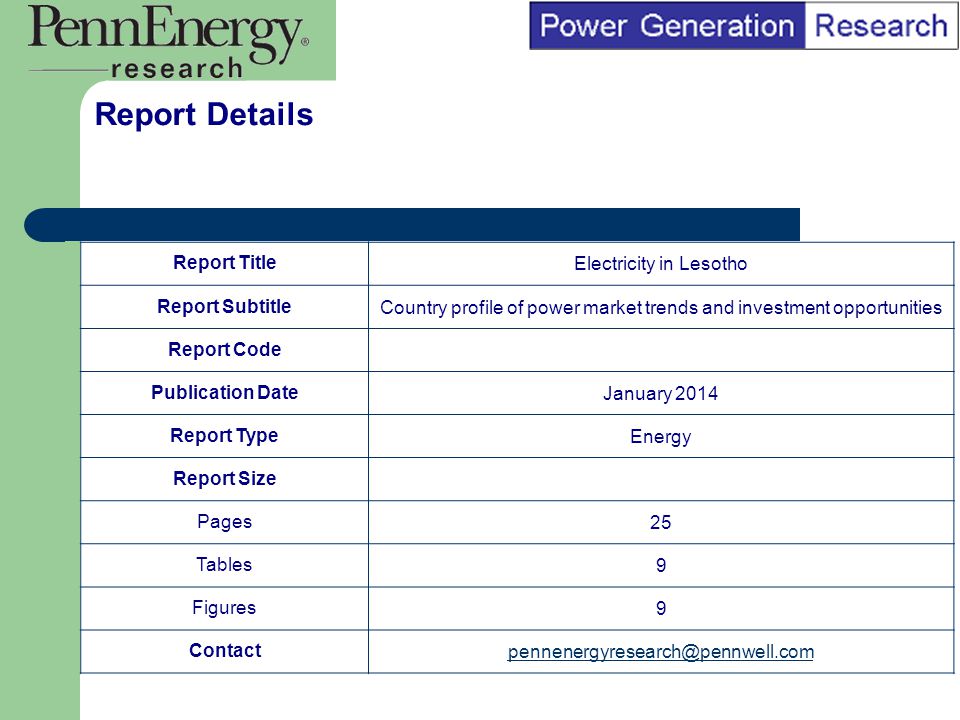Click the Report Subtitle label cell

click(225, 307)
